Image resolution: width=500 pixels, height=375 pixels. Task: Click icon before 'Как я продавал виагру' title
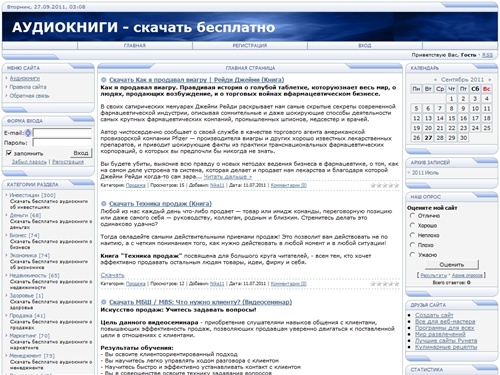[104, 80]
